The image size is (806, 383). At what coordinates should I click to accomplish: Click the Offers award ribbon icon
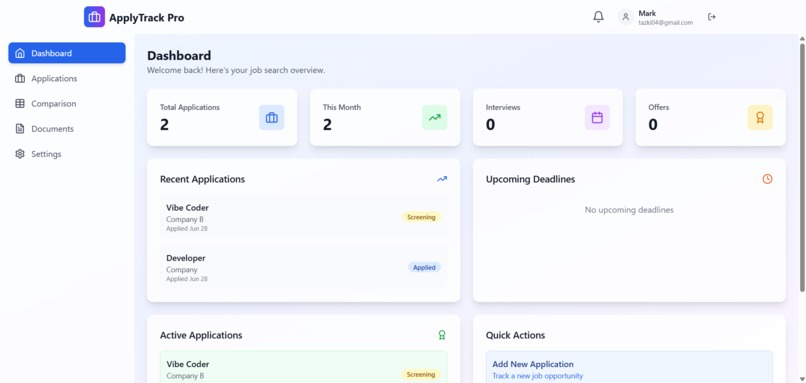point(760,118)
